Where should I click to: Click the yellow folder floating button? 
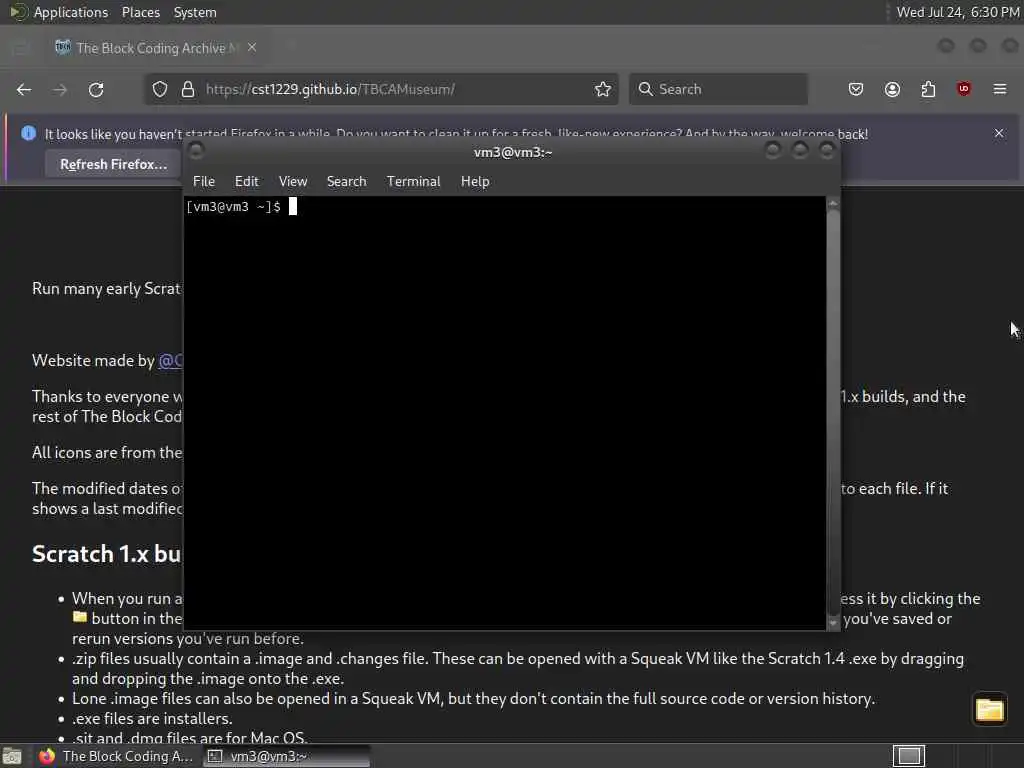989,710
